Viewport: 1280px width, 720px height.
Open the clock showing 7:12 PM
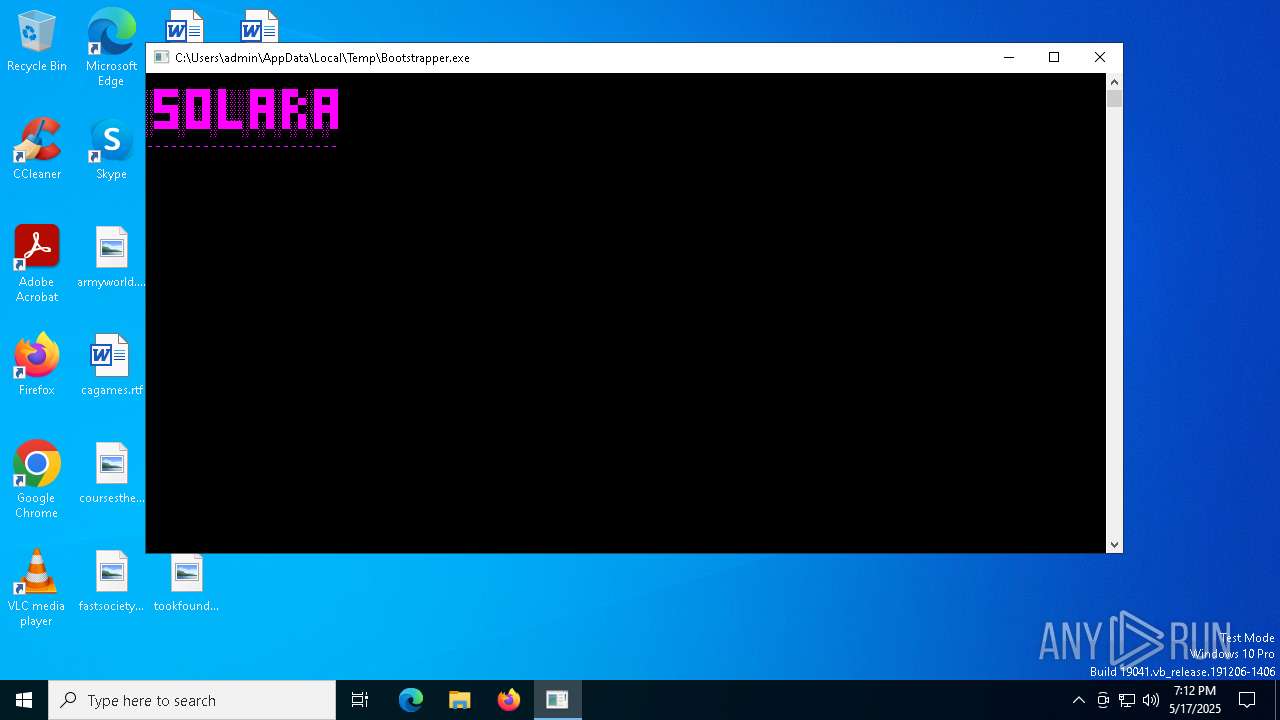[x=1195, y=700]
